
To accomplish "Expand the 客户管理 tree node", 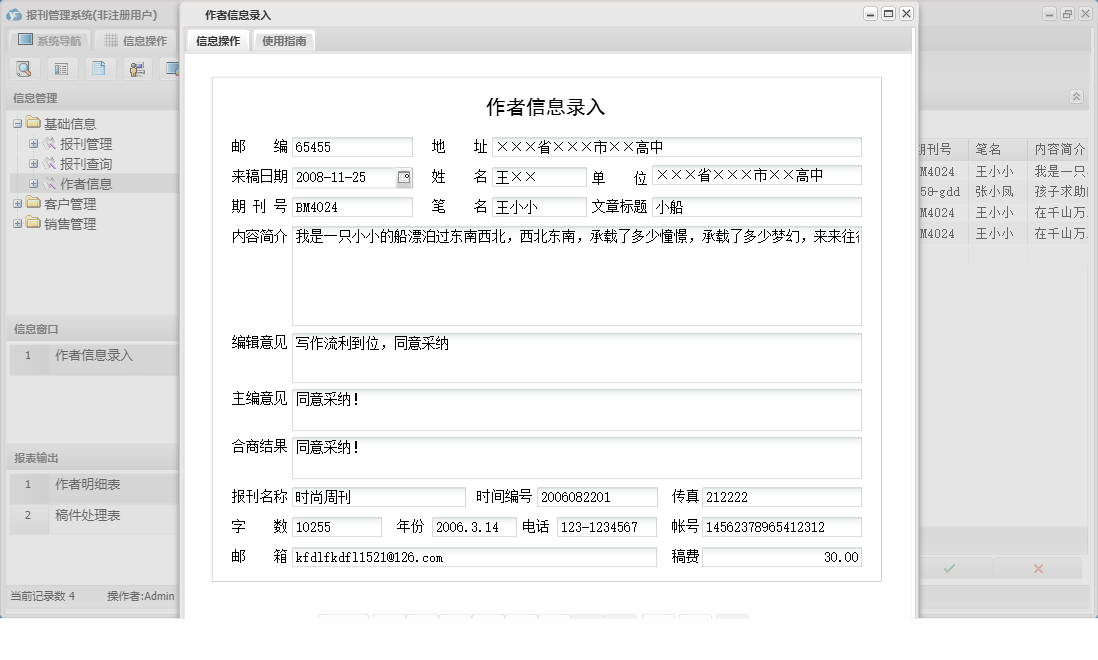I will [16, 203].
